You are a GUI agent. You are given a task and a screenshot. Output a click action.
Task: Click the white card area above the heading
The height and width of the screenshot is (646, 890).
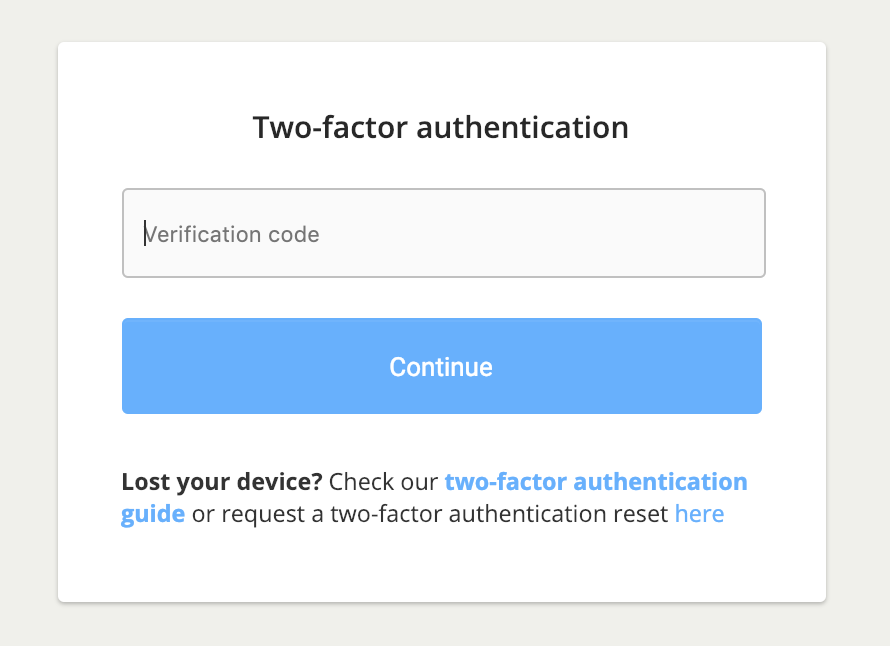(x=442, y=74)
